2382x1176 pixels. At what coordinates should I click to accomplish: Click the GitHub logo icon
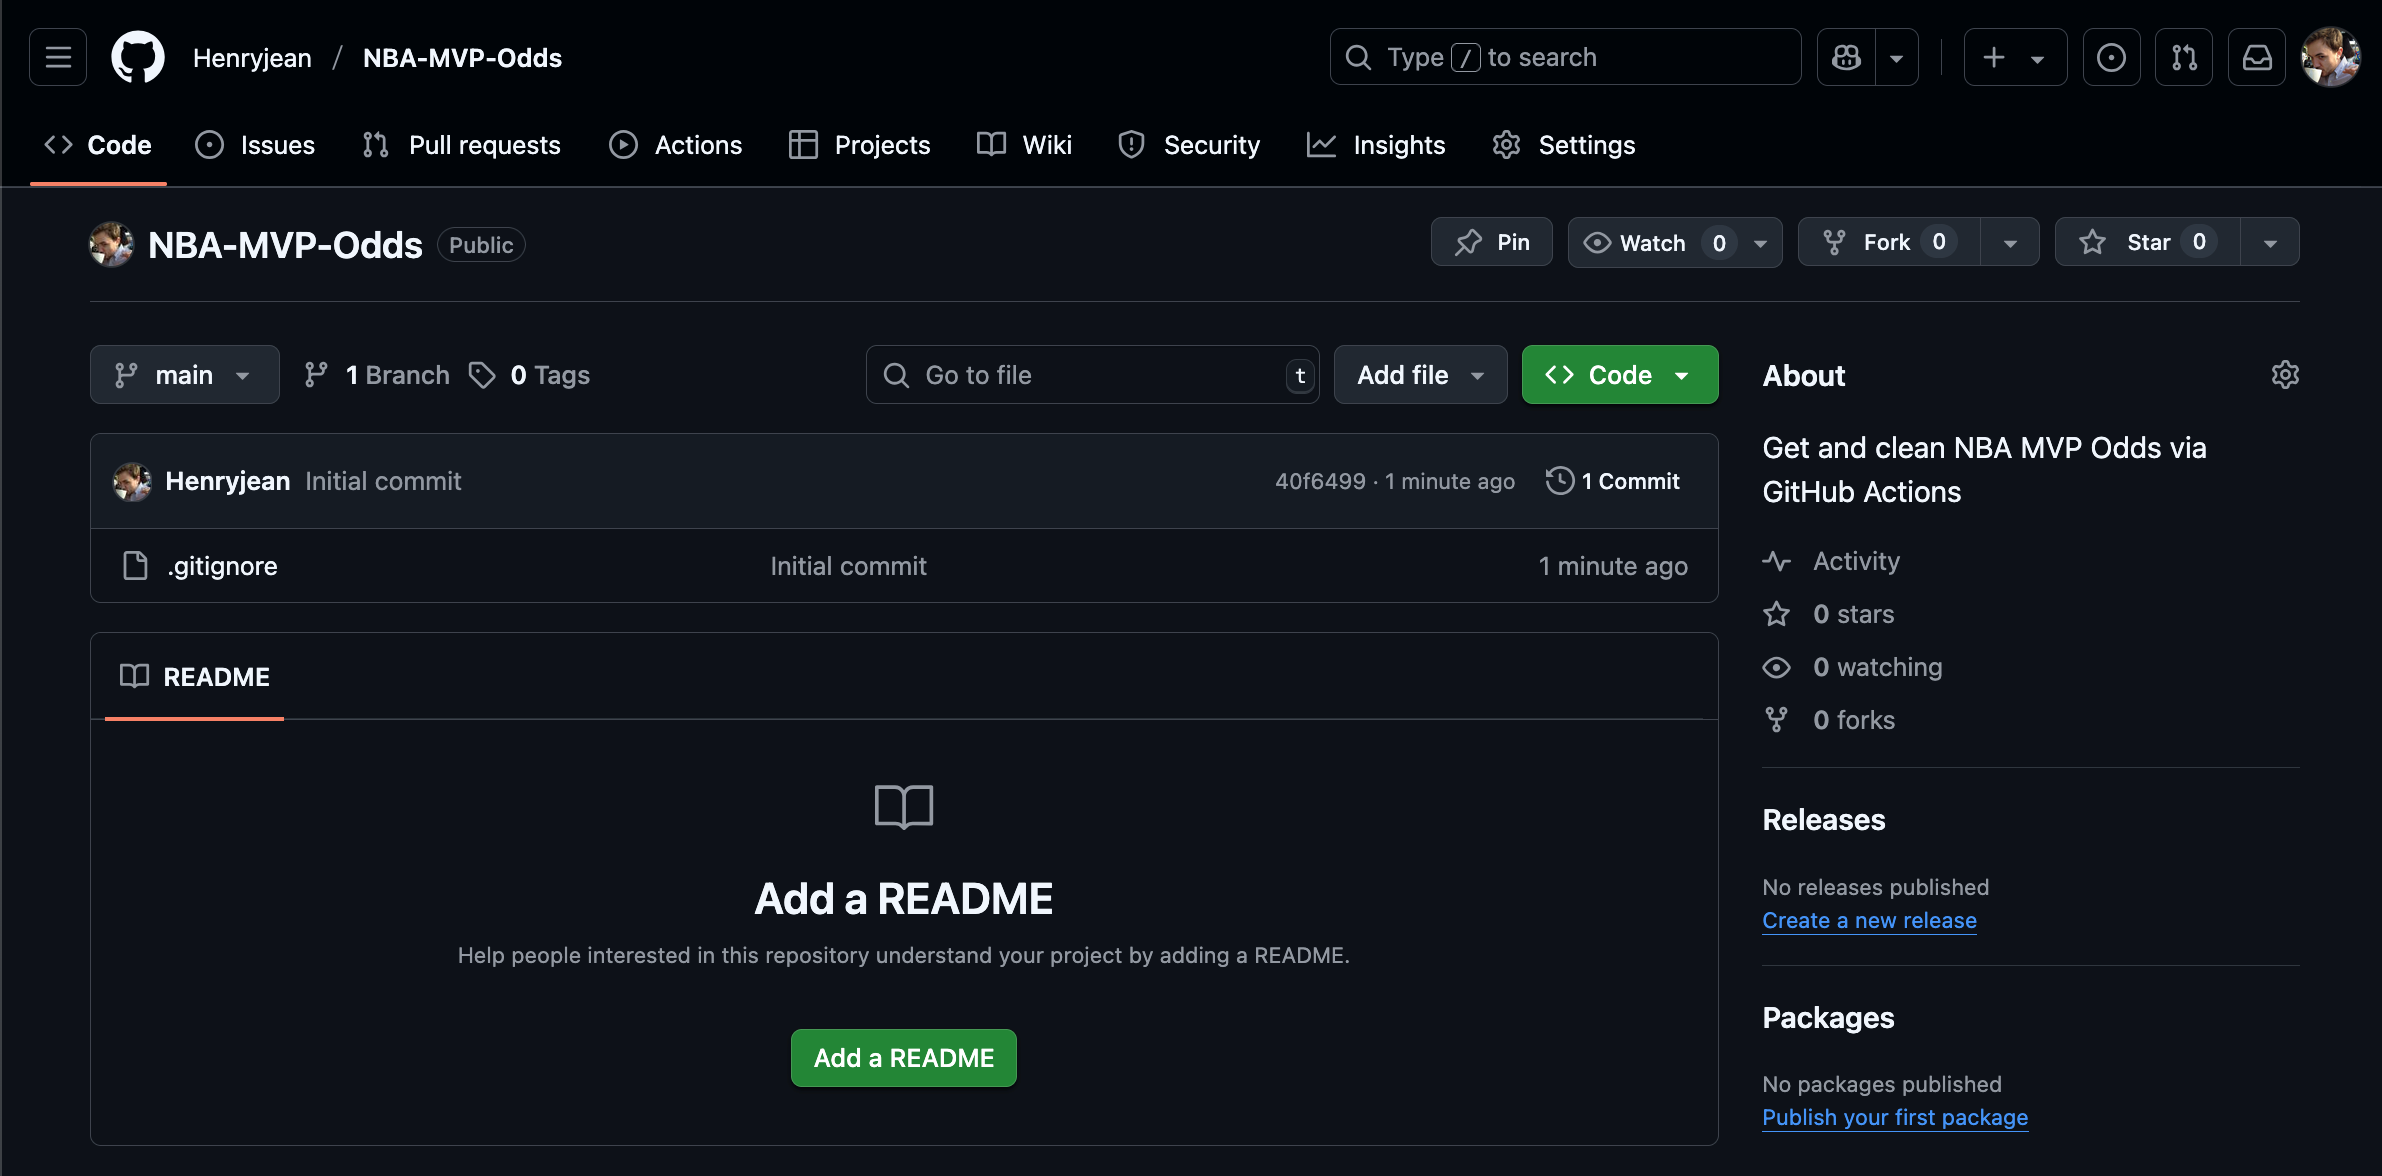(138, 57)
